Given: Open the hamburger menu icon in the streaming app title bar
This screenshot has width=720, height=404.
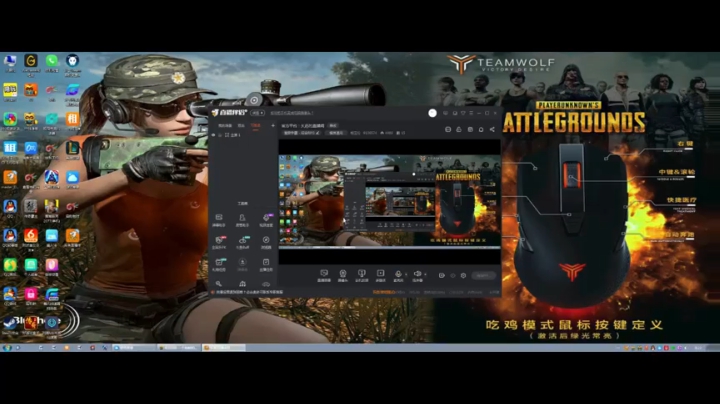Looking at the screenshot, I should (x=471, y=113).
